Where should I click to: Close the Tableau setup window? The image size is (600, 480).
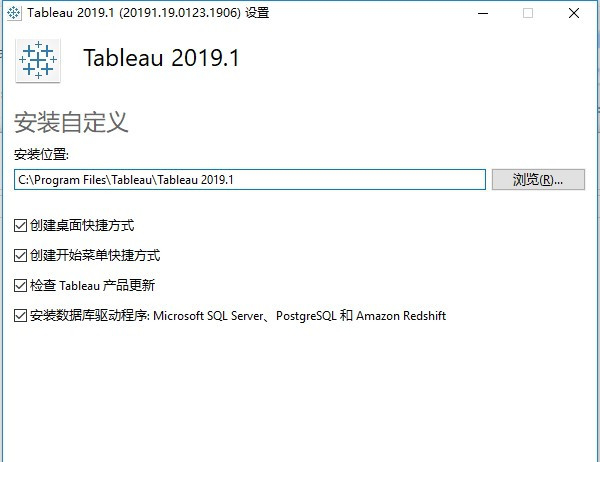tap(574, 13)
